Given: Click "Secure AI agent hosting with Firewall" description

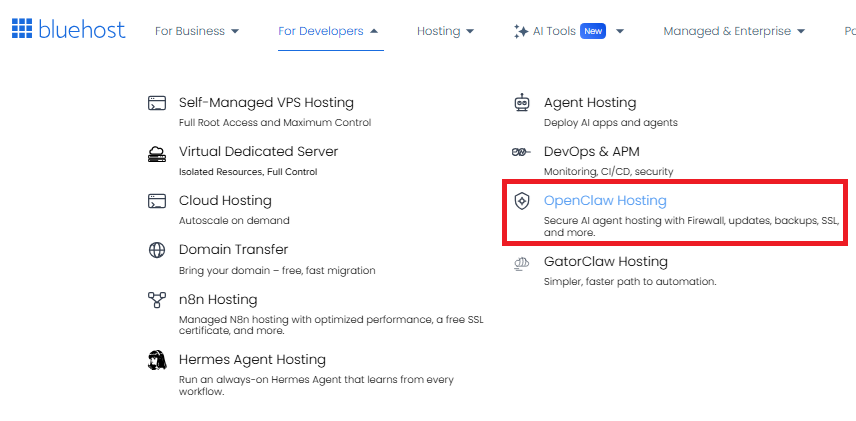Looking at the screenshot, I should click(691, 227).
